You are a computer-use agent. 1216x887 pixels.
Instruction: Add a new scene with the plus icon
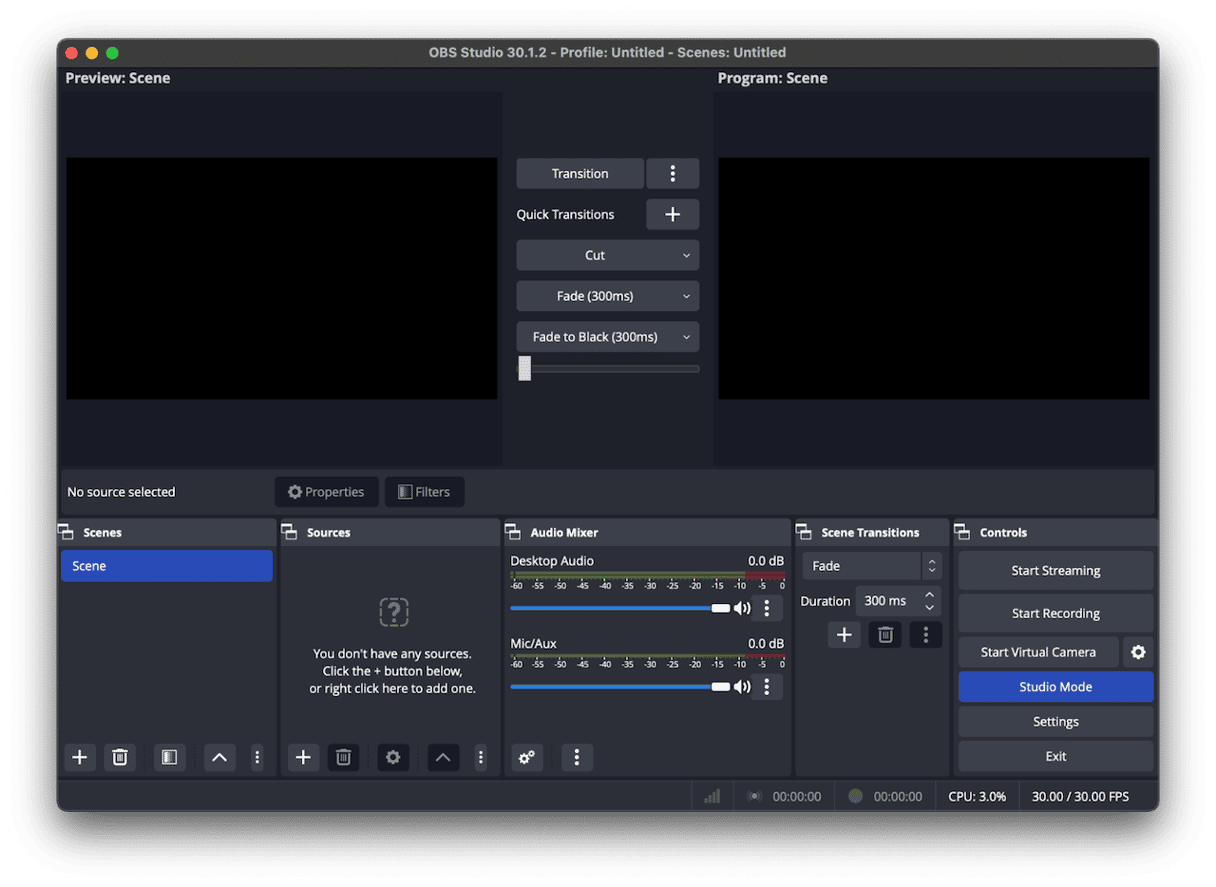[x=79, y=757]
